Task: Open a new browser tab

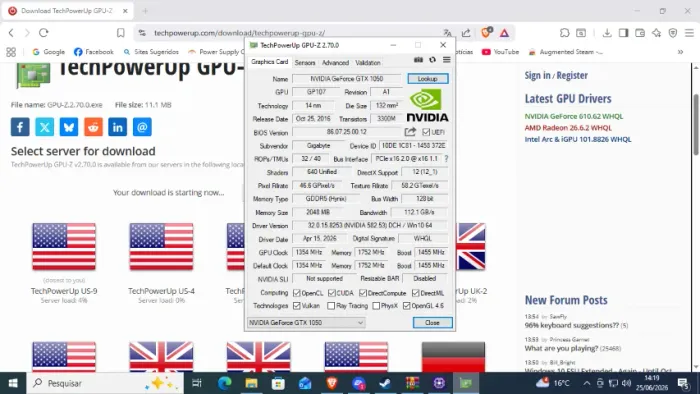Action: [145, 11]
